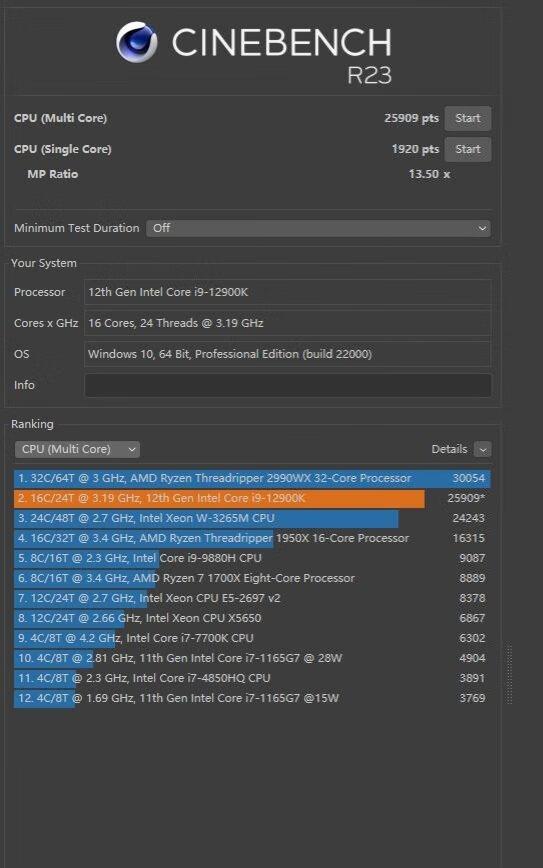Grab the dotted panel resize handle

click(510, 674)
